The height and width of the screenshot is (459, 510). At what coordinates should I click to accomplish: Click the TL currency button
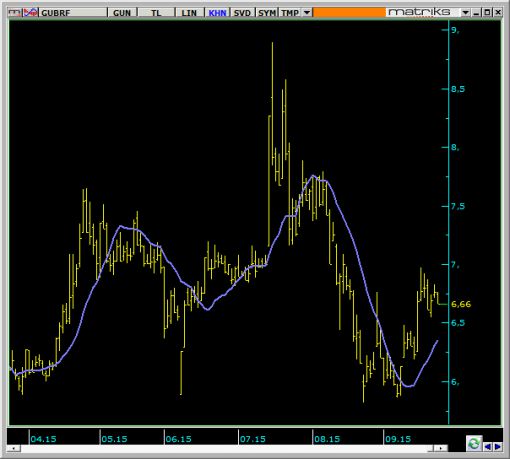point(156,13)
